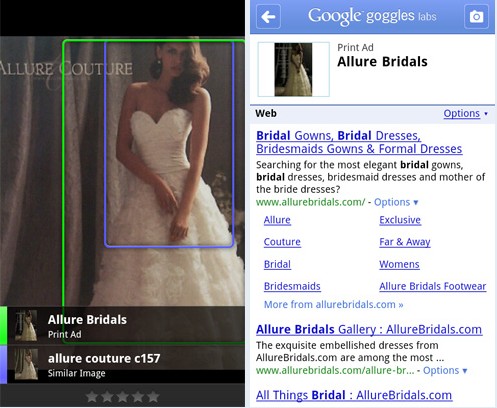497x408 pixels.
Task: Tap the blue bounding box on the dress
Action: [169, 144]
